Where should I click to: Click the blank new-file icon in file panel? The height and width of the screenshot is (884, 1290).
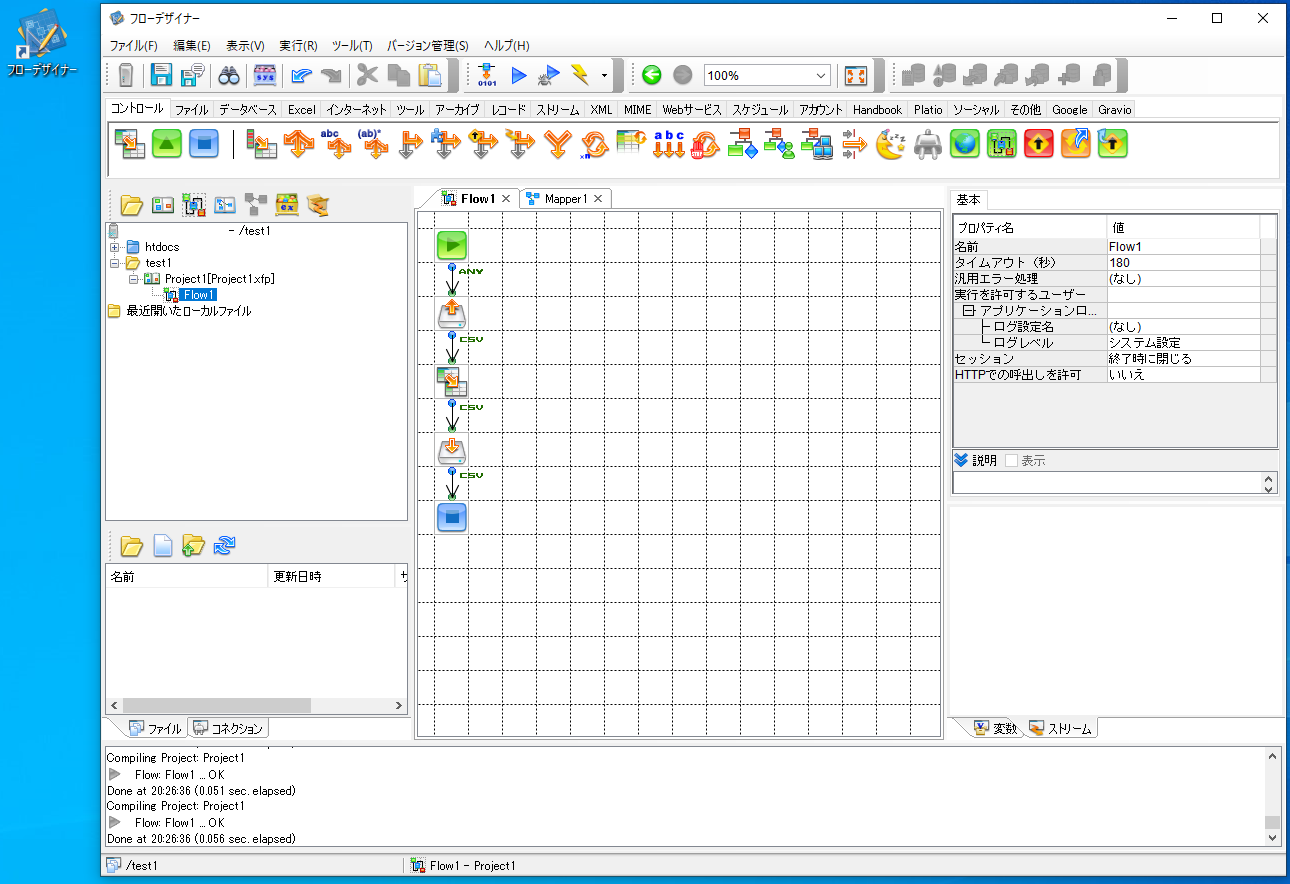click(163, 545)
